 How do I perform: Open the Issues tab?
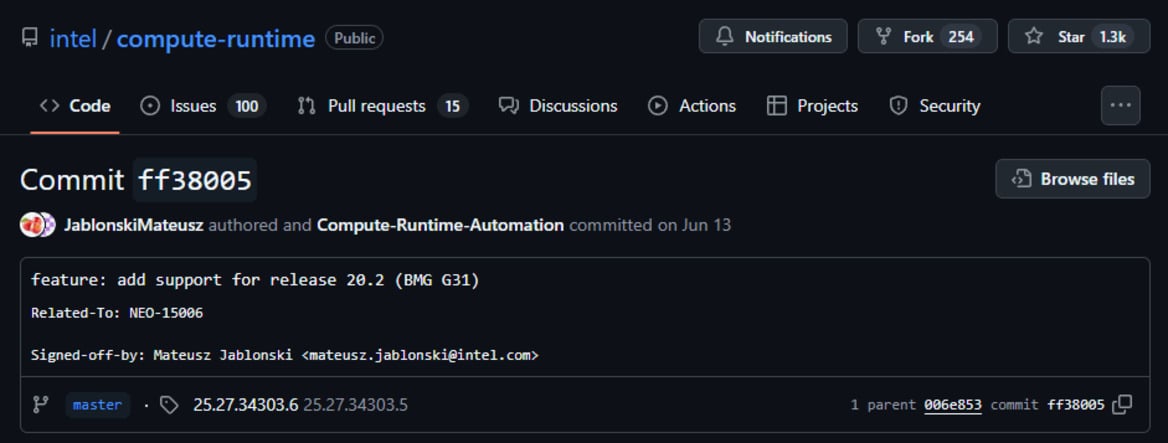pyautogui.click(x=203, y=106)
